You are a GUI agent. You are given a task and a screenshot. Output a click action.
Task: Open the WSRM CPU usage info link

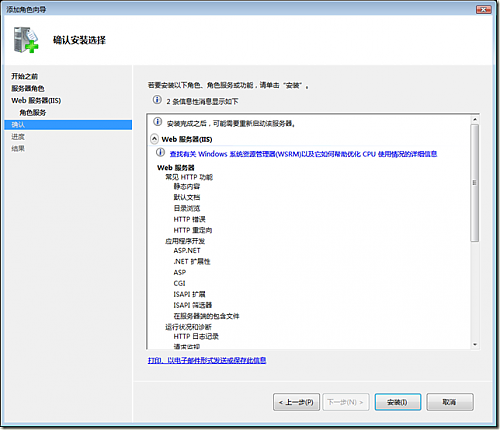coord(303,154)
